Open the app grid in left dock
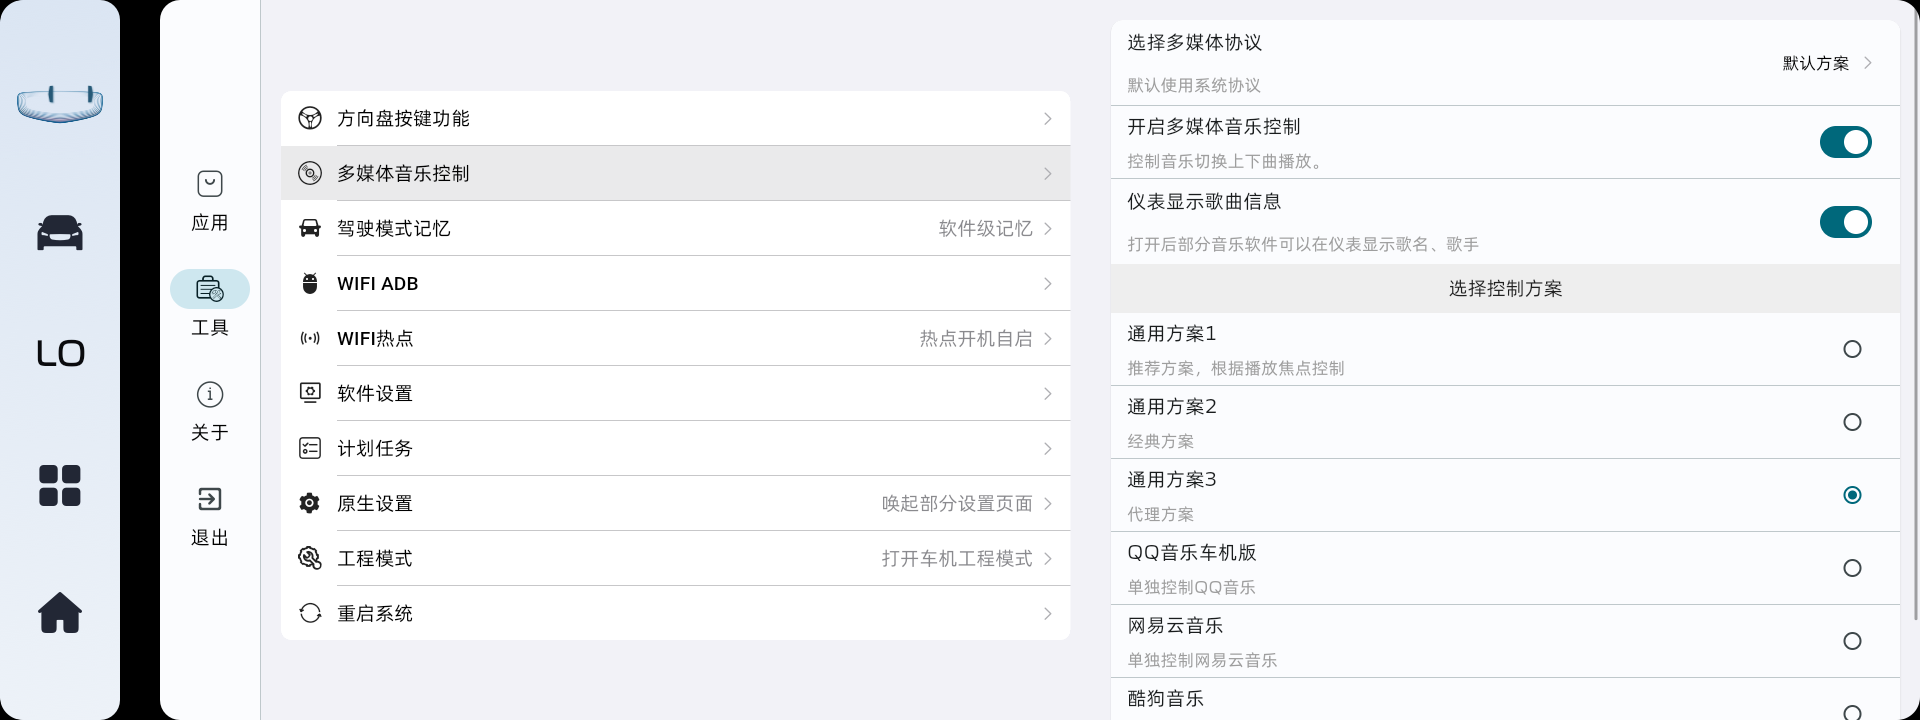 pyautogui.click(x=60, y=486)
